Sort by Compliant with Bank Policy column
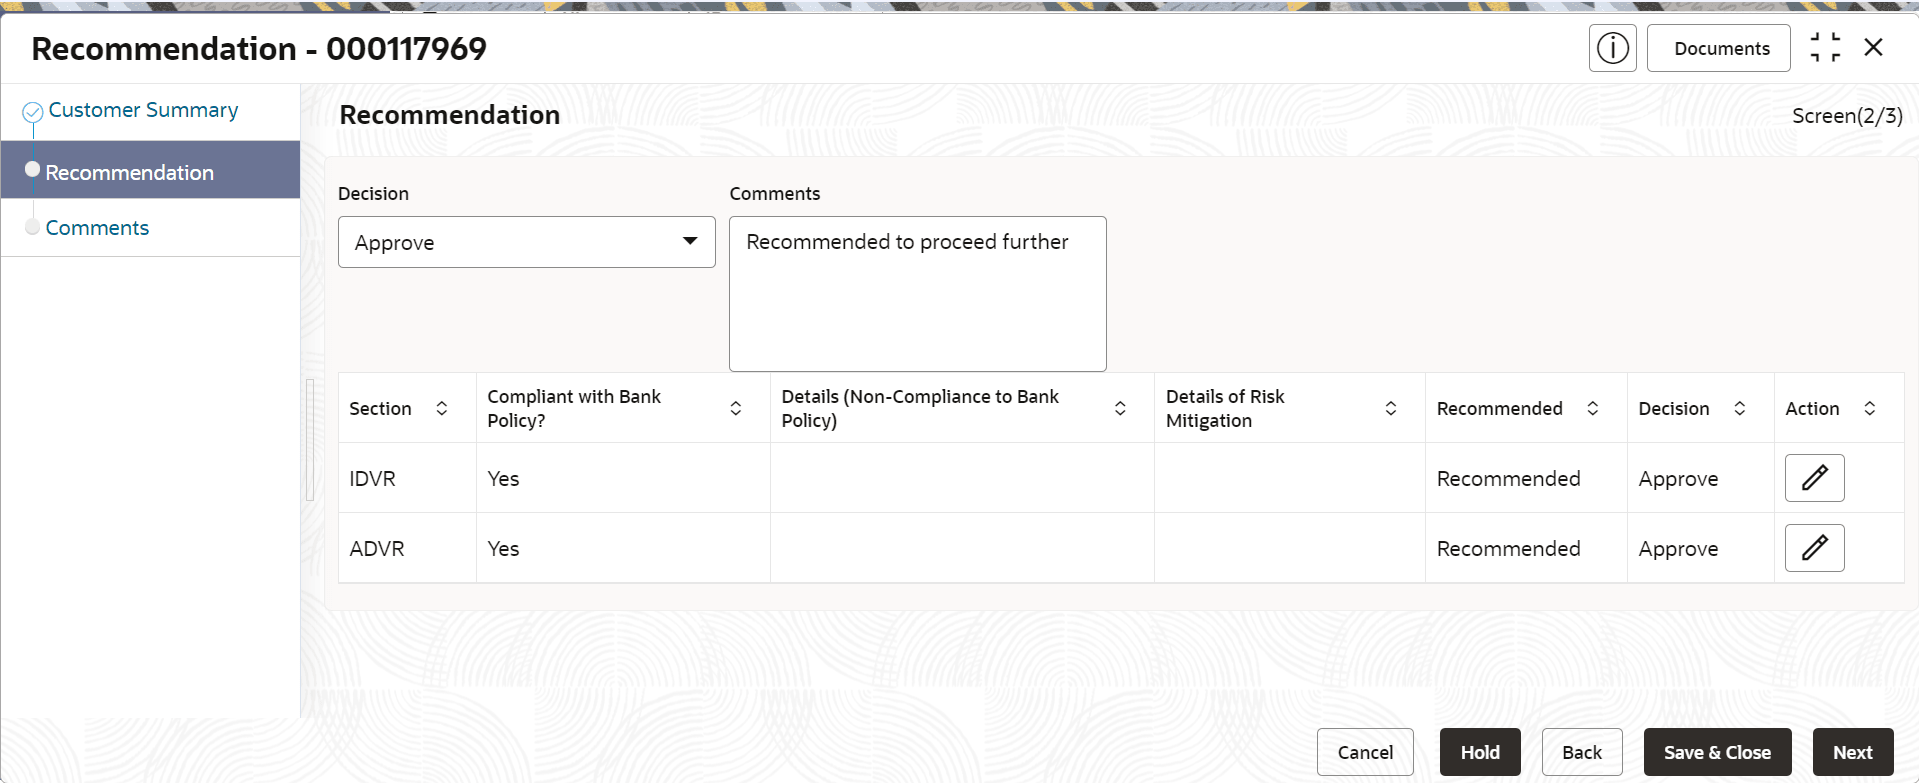The height and width of the screenshot is (783, 1919). pos(736,408)
